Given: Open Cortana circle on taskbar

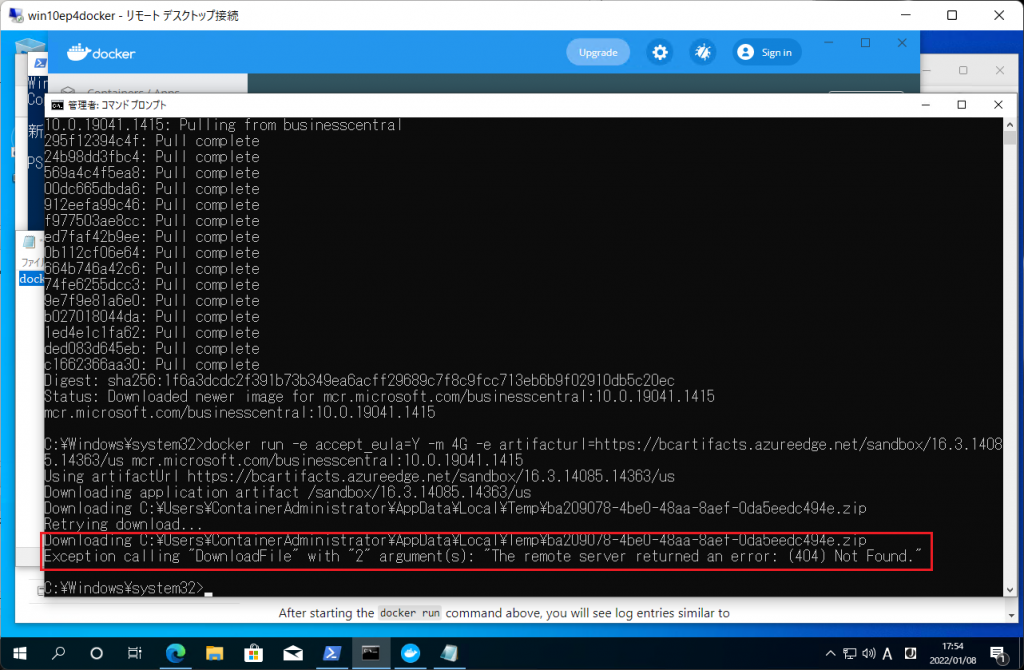Looking at the screenshot, I should [97, 653].
